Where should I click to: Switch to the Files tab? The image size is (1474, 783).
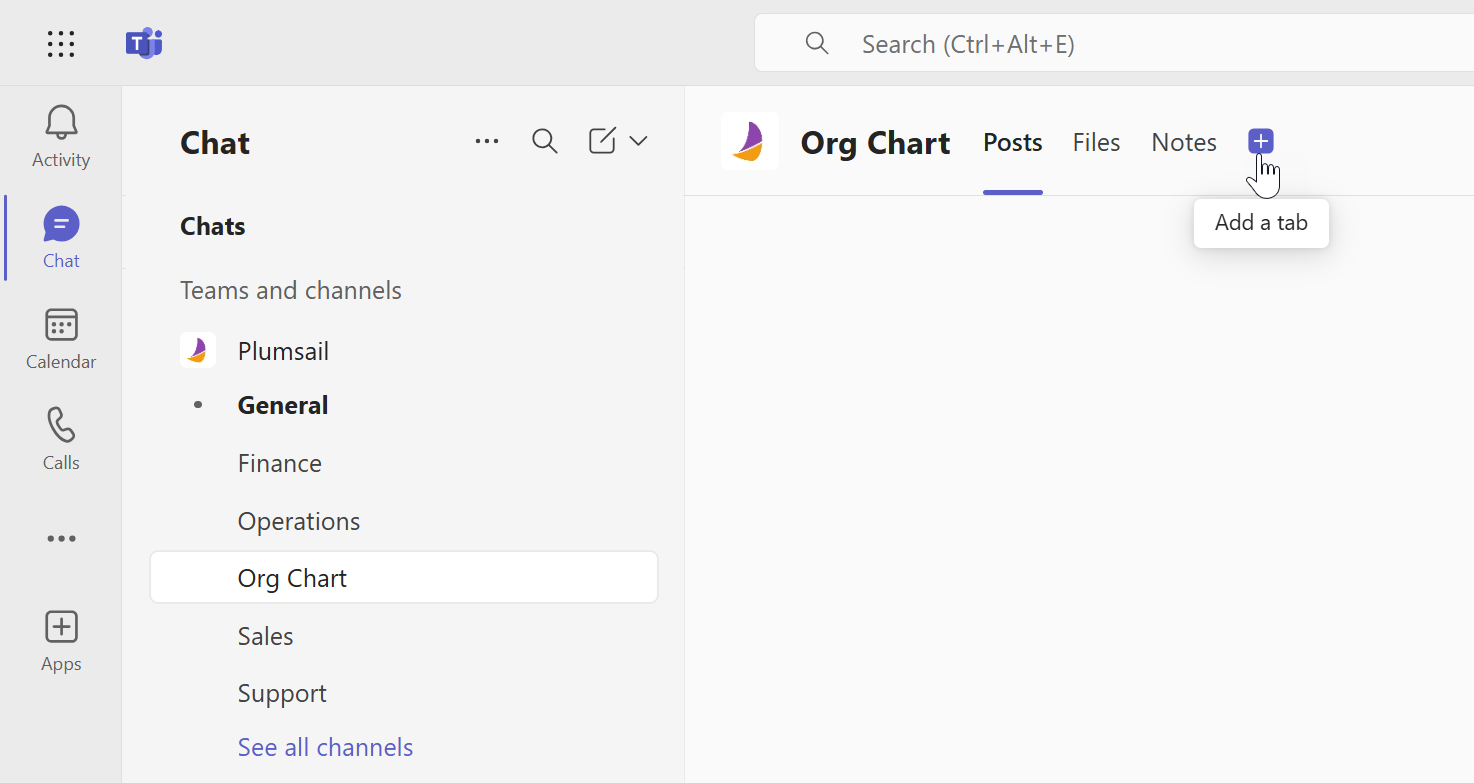tap(1096, 143)
